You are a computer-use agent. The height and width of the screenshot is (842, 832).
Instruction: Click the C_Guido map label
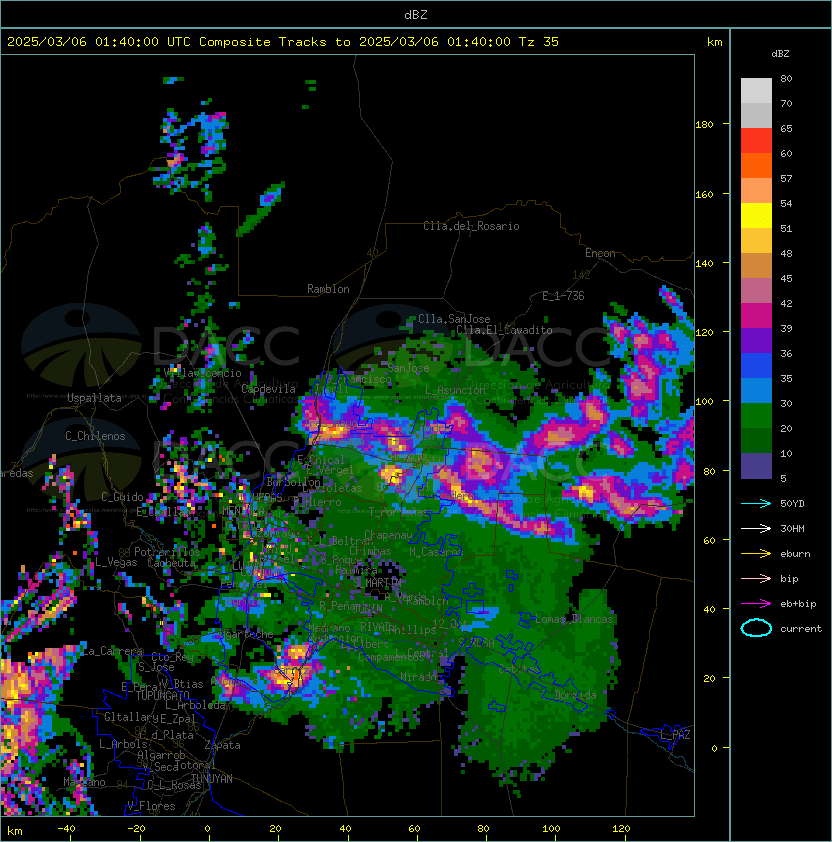pos(122,497)
